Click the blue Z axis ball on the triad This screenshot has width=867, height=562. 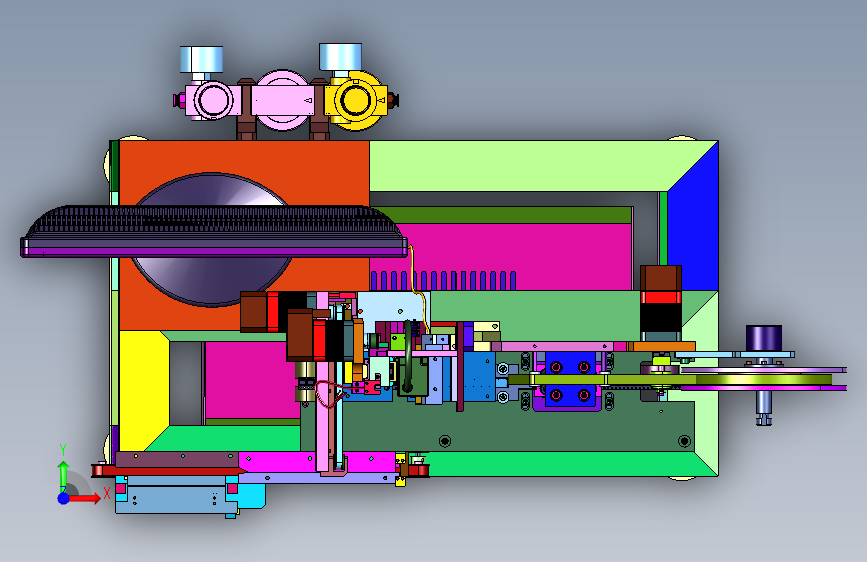[x=63, y=498]
